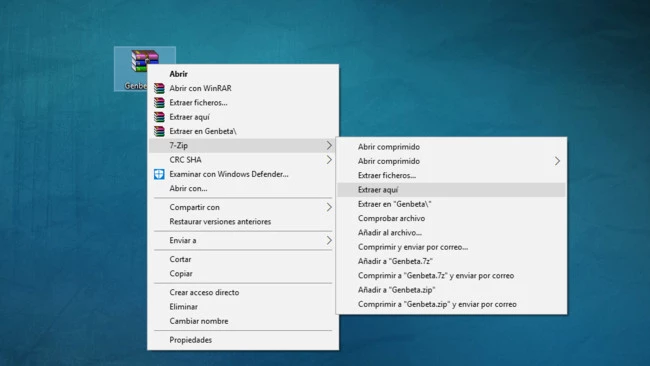The image size is (650, 366).
Task: Expand the CRC SHA submenu arrow
Action: (329, 160)
